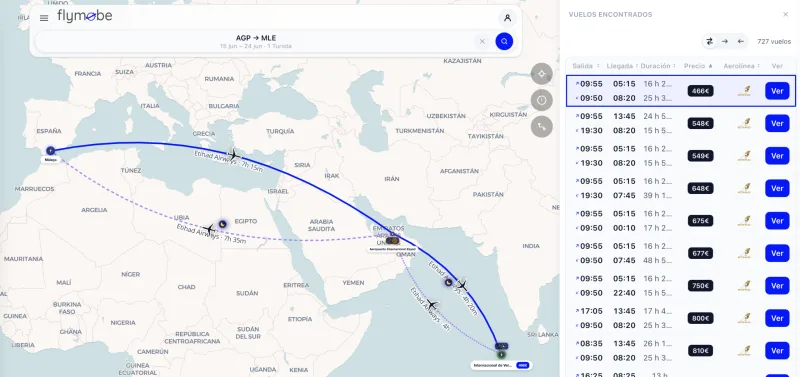This screenshot has height=377, width=800.
Task: Open the map info circle button
Action: click(541, 100)
